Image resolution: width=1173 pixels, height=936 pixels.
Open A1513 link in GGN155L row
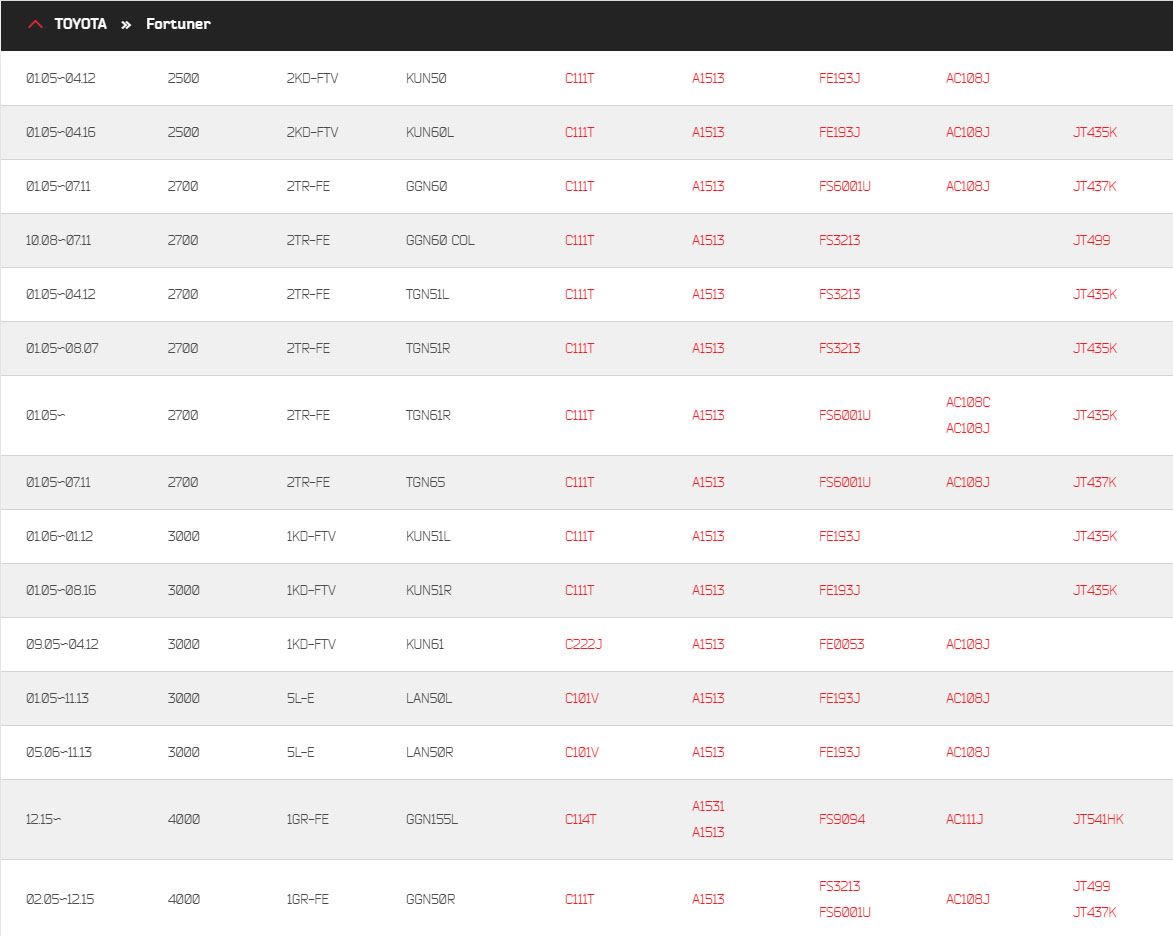[708, 833]
